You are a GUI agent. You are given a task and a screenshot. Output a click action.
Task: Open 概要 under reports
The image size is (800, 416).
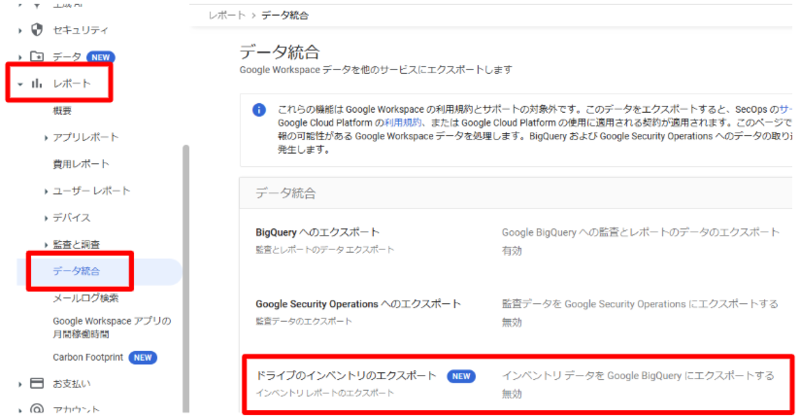62,111
